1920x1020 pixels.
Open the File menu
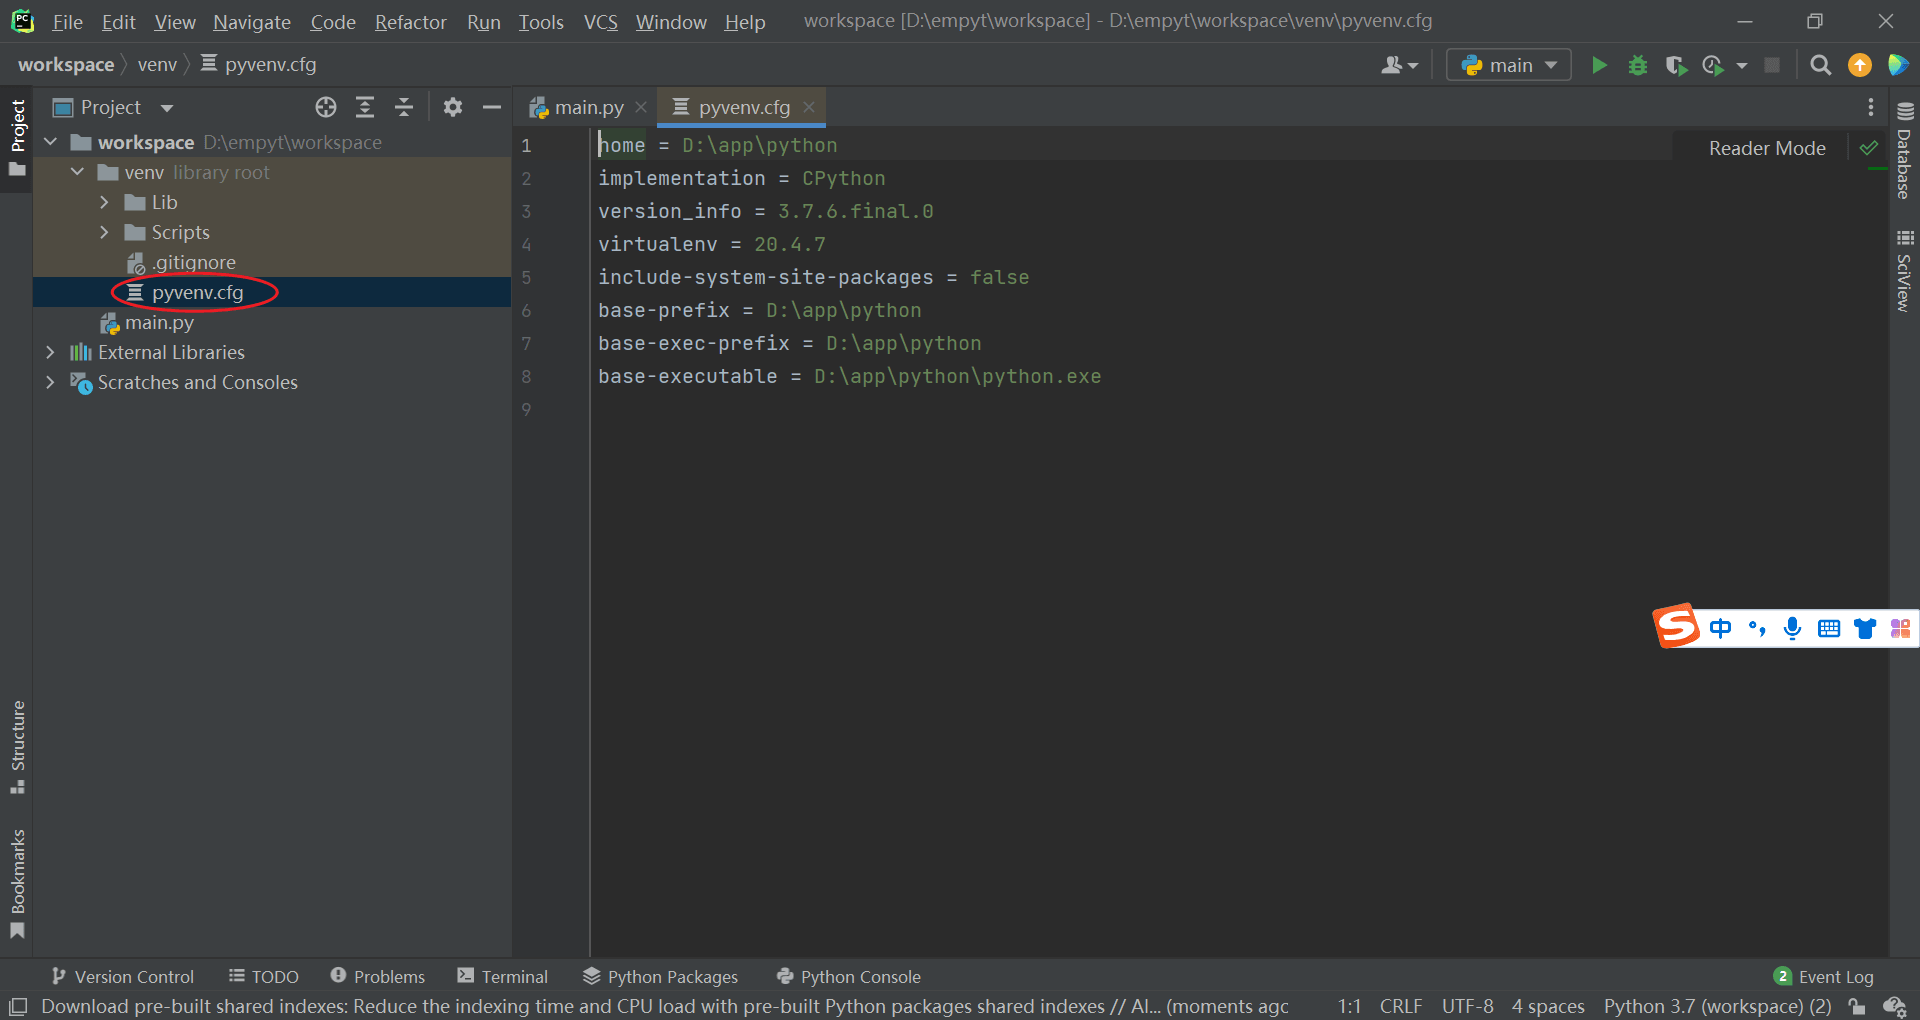click(67, 22)
